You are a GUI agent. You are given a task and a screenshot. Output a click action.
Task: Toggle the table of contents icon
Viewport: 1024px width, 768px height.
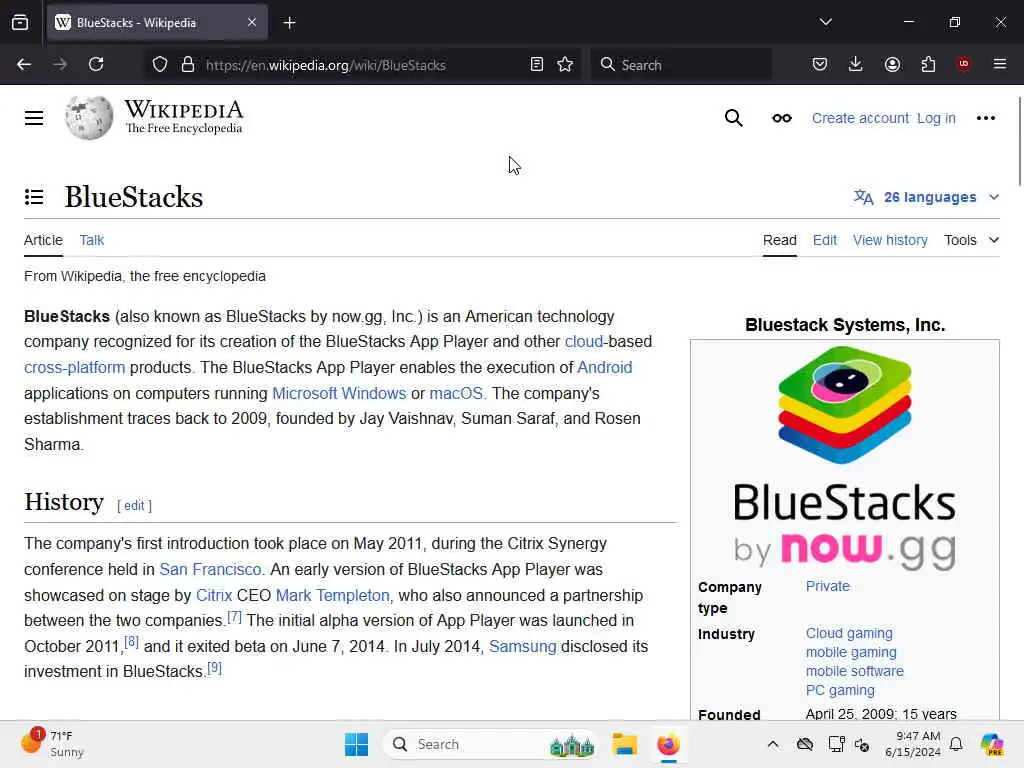34,197
